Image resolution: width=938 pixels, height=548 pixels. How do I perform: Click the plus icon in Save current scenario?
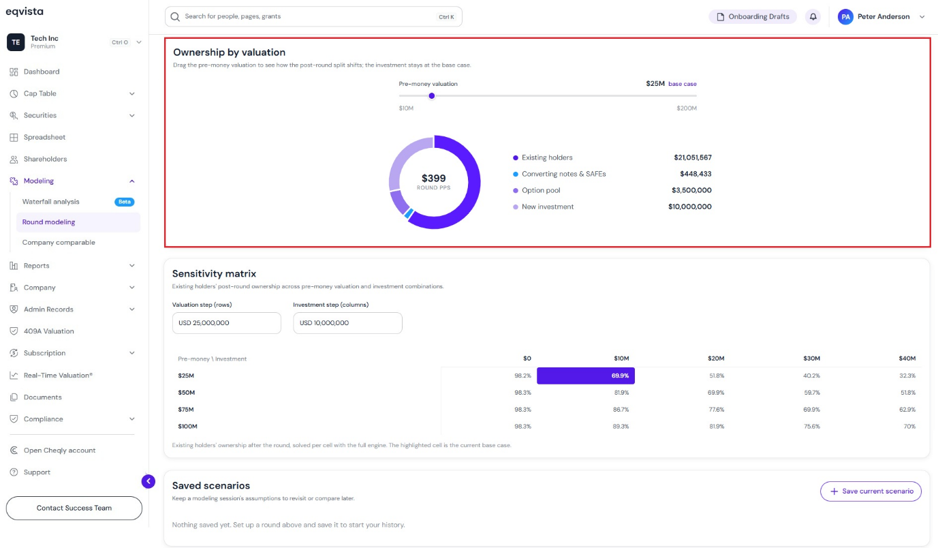point(834,491)
